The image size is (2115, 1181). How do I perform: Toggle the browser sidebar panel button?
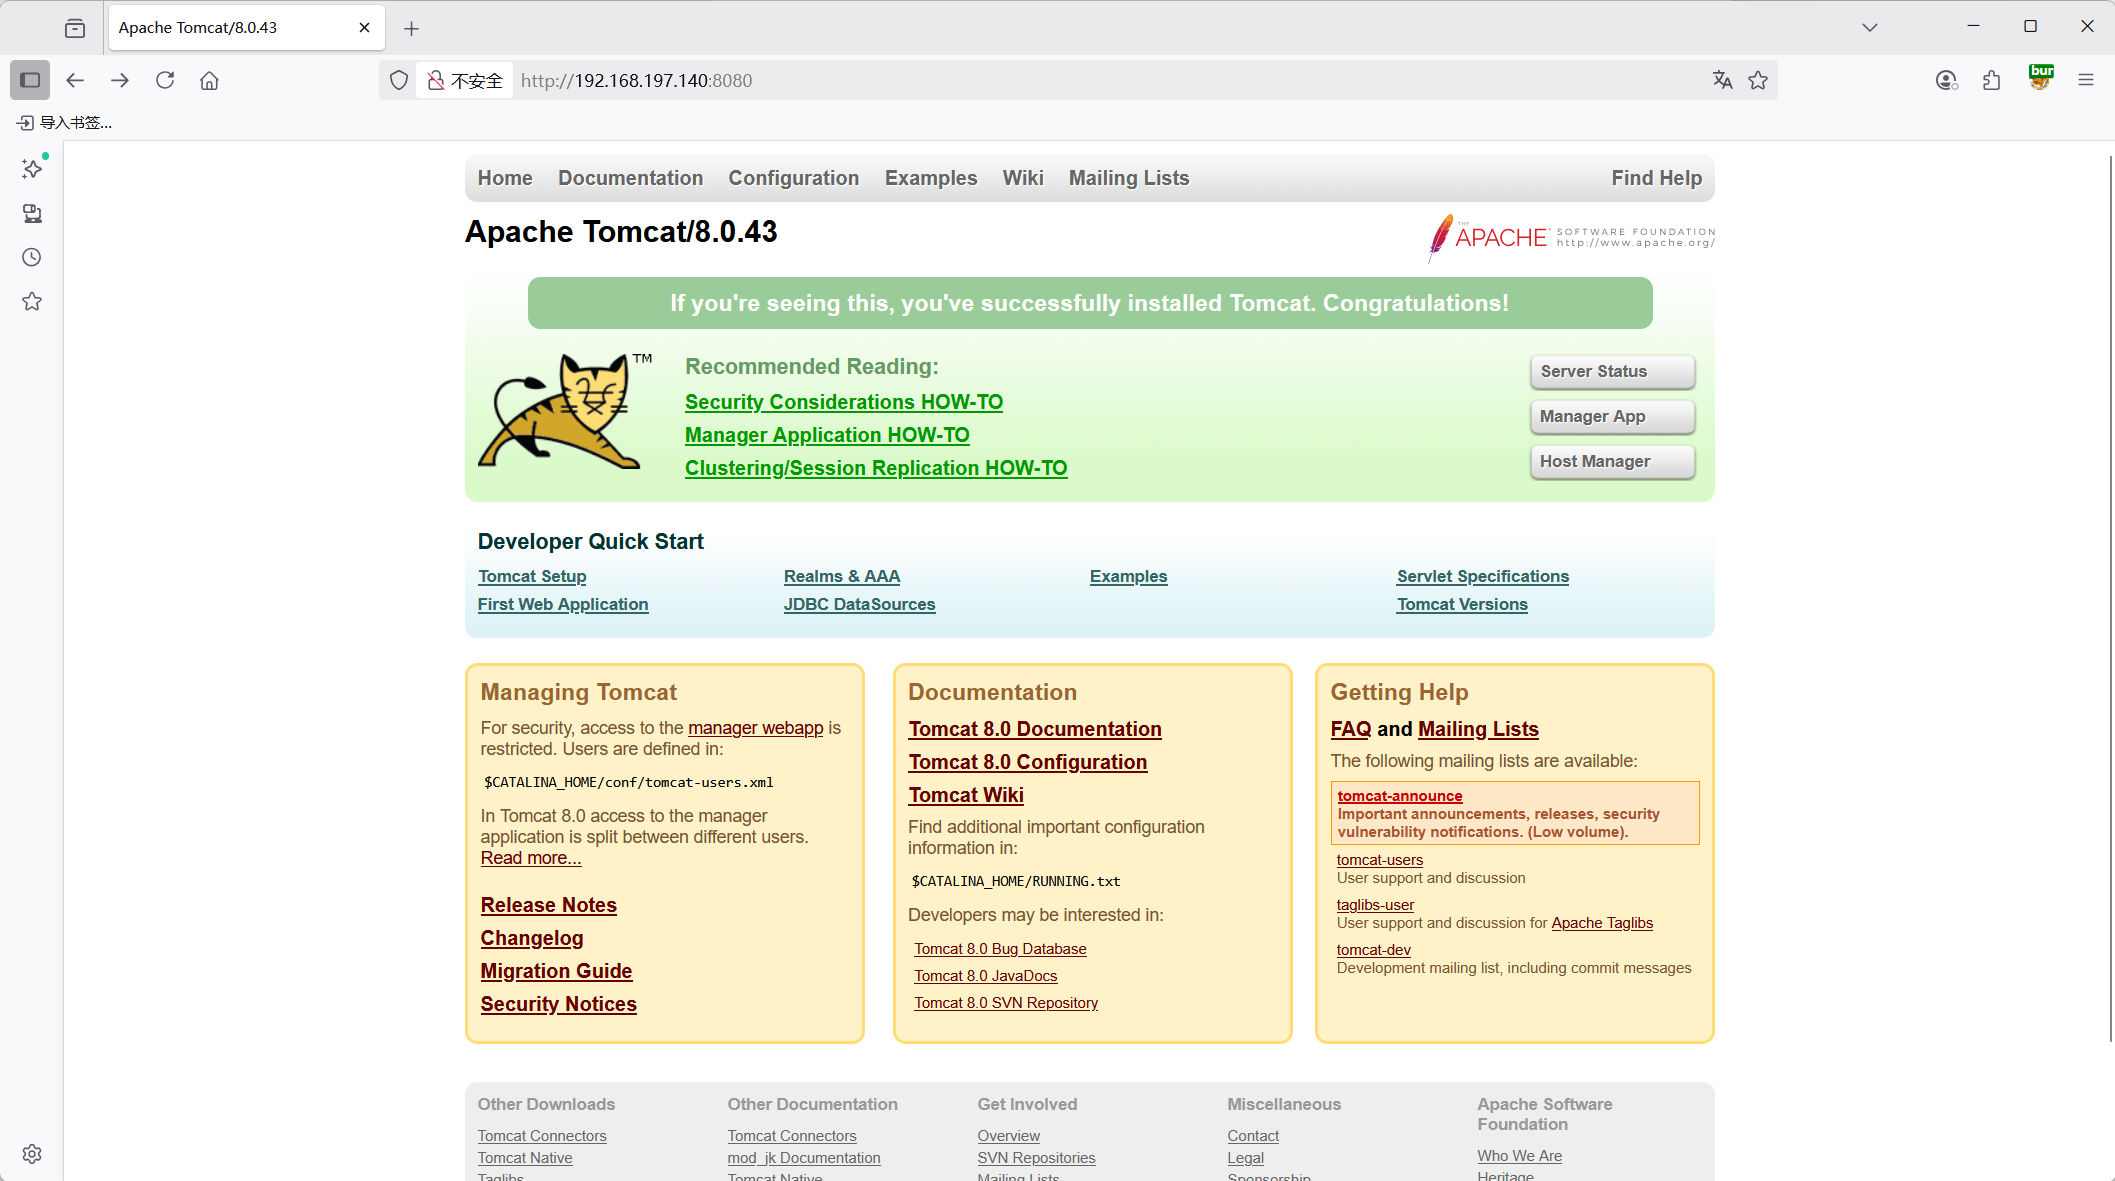click(30, 80)
